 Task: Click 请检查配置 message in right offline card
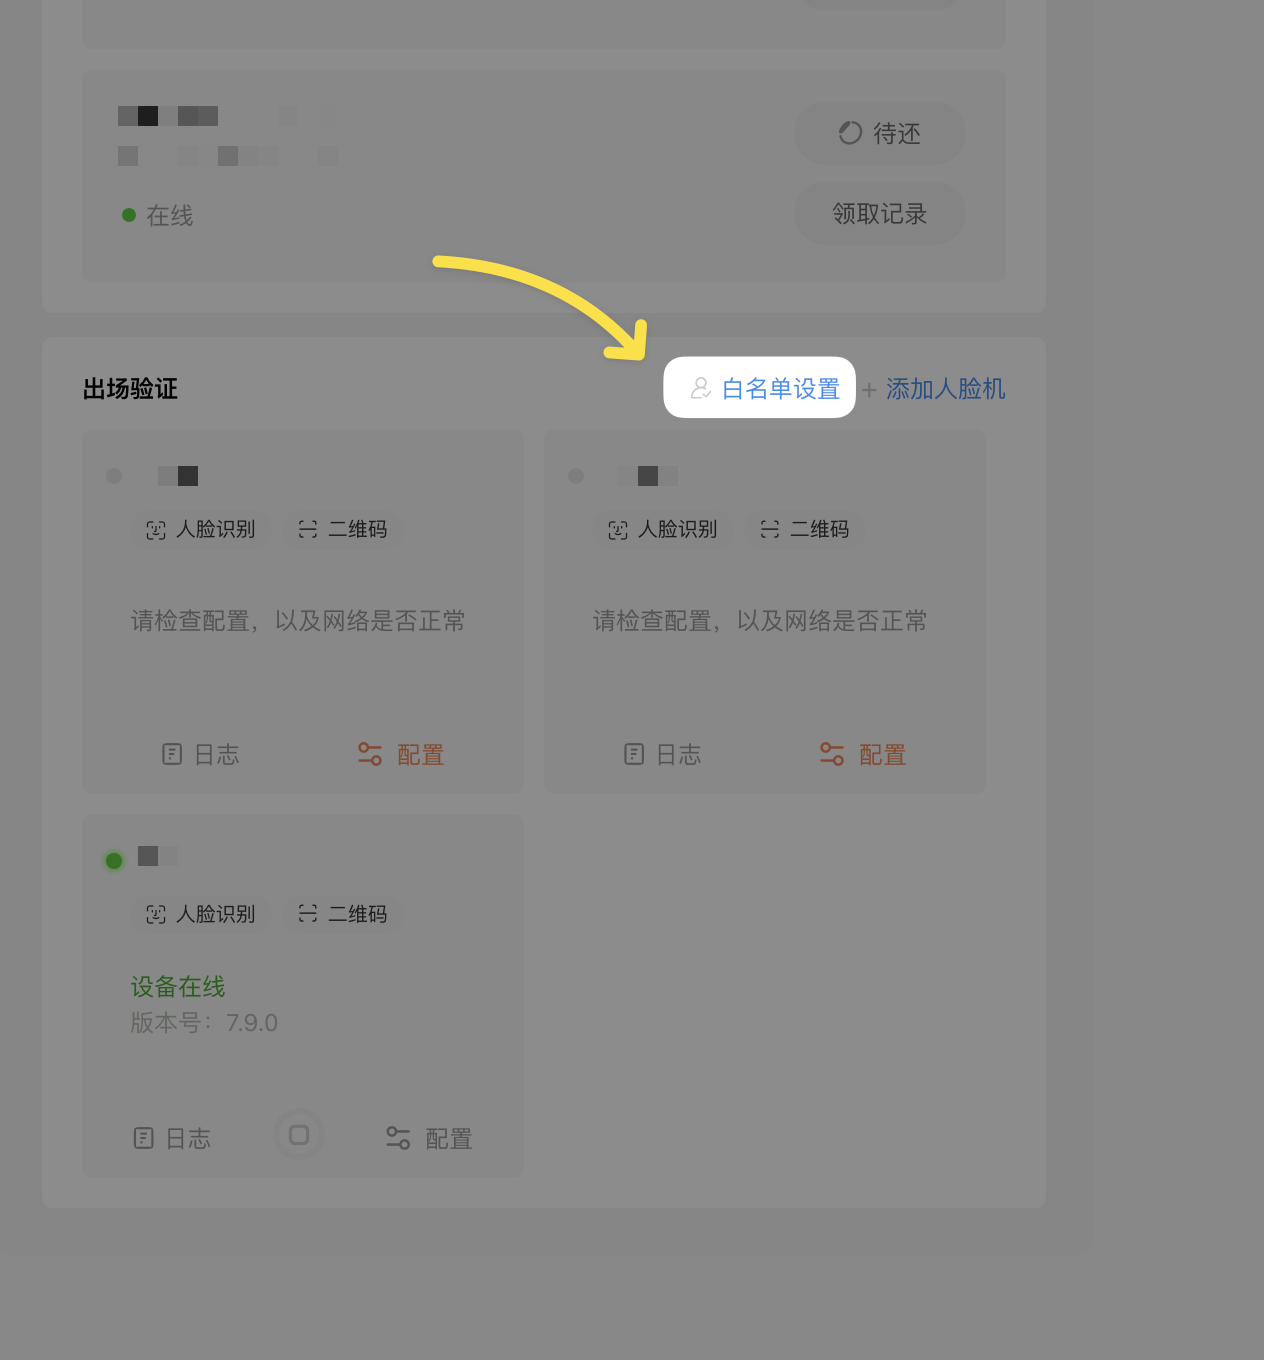[760, 621]
